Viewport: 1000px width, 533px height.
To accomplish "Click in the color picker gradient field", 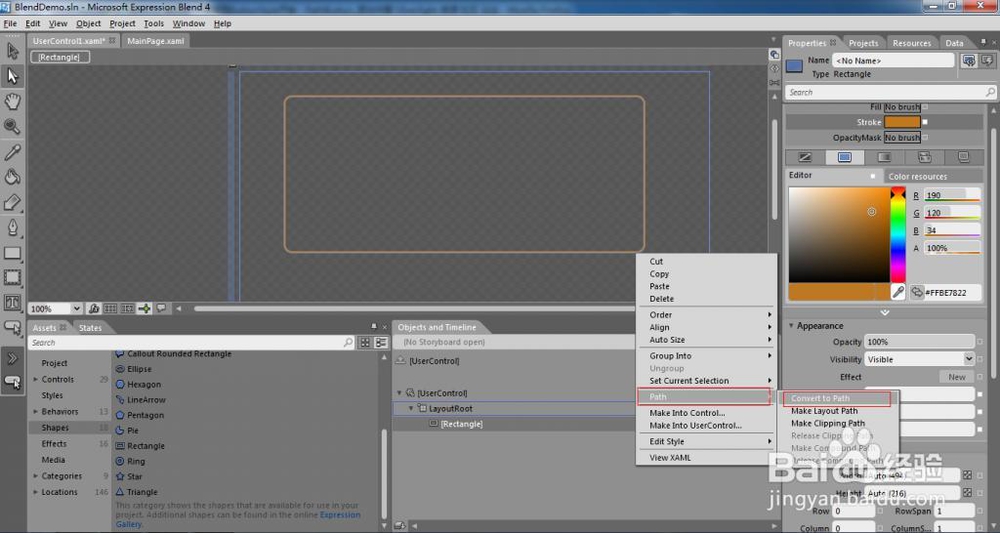I will (x=839, y=235).
